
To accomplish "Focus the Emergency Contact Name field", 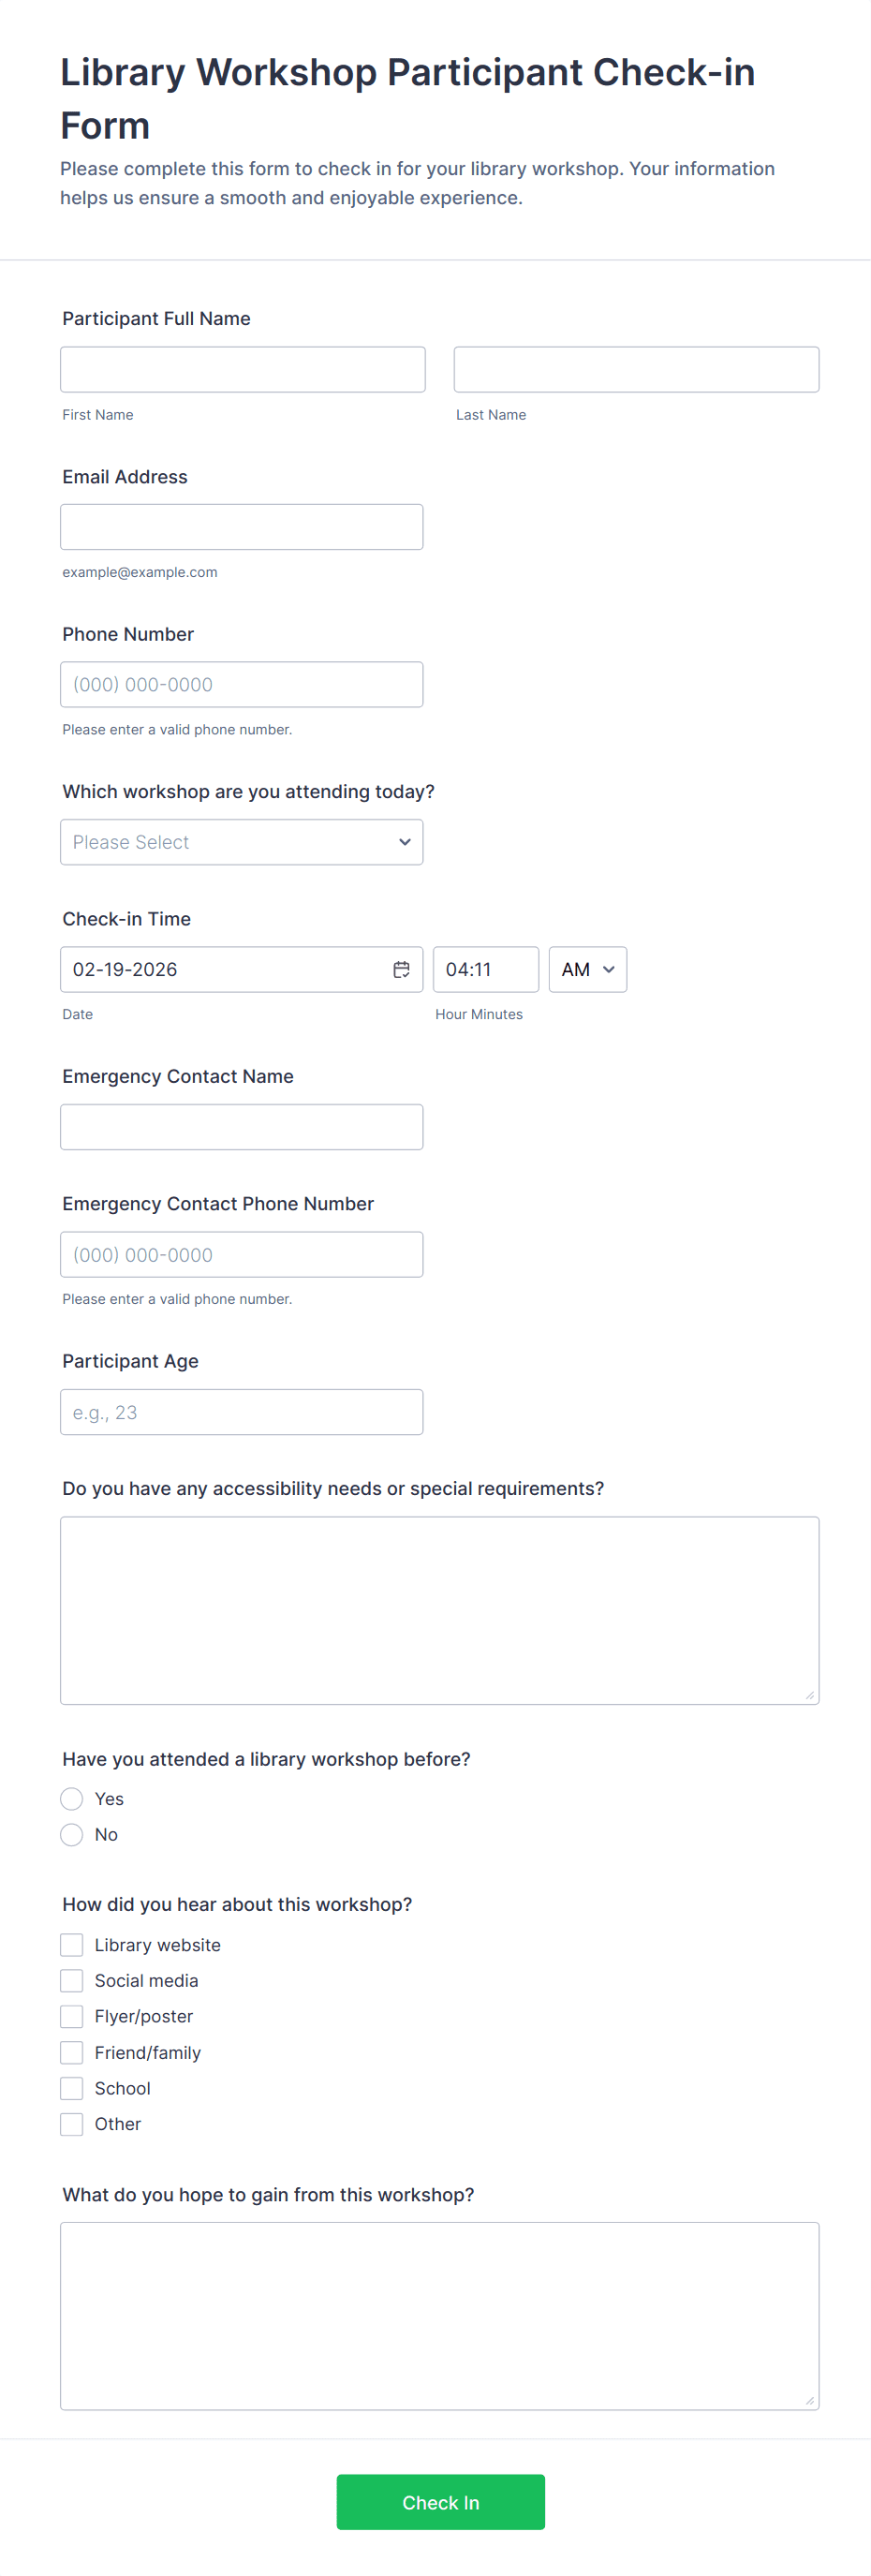I will [241, 1127].
